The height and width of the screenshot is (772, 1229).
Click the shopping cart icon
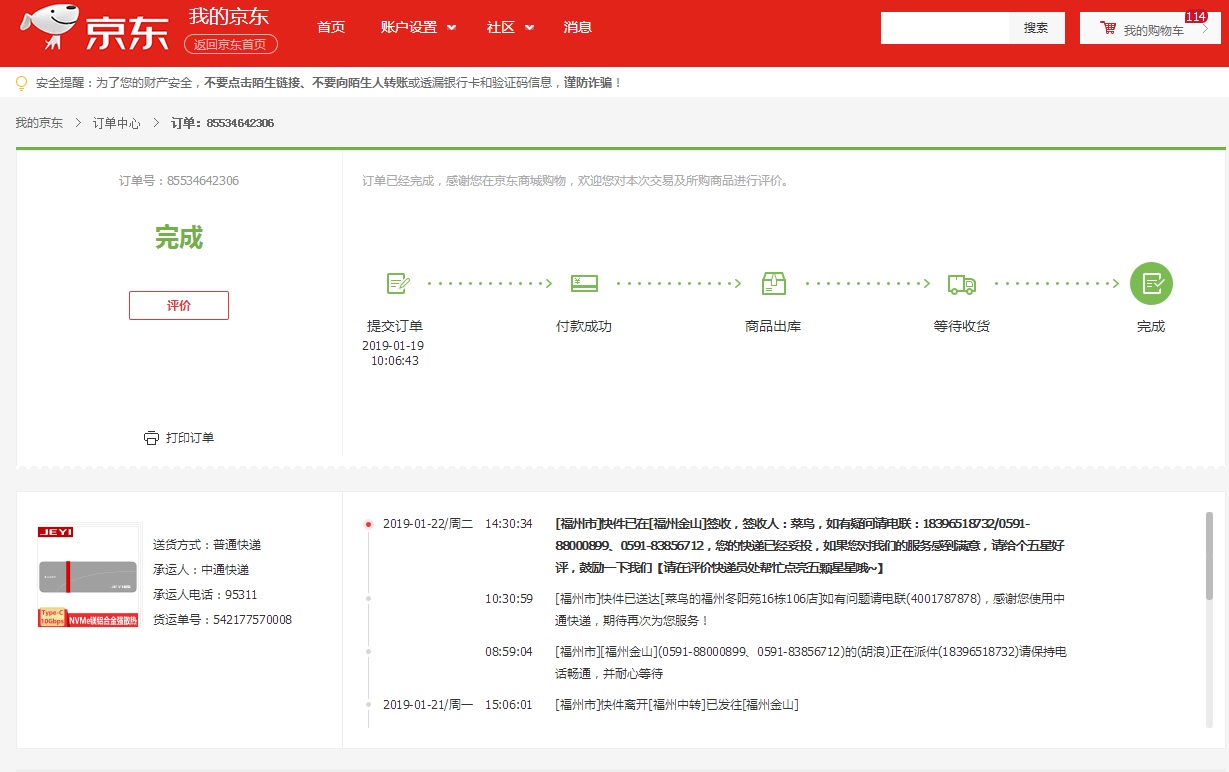point(1108,28)
